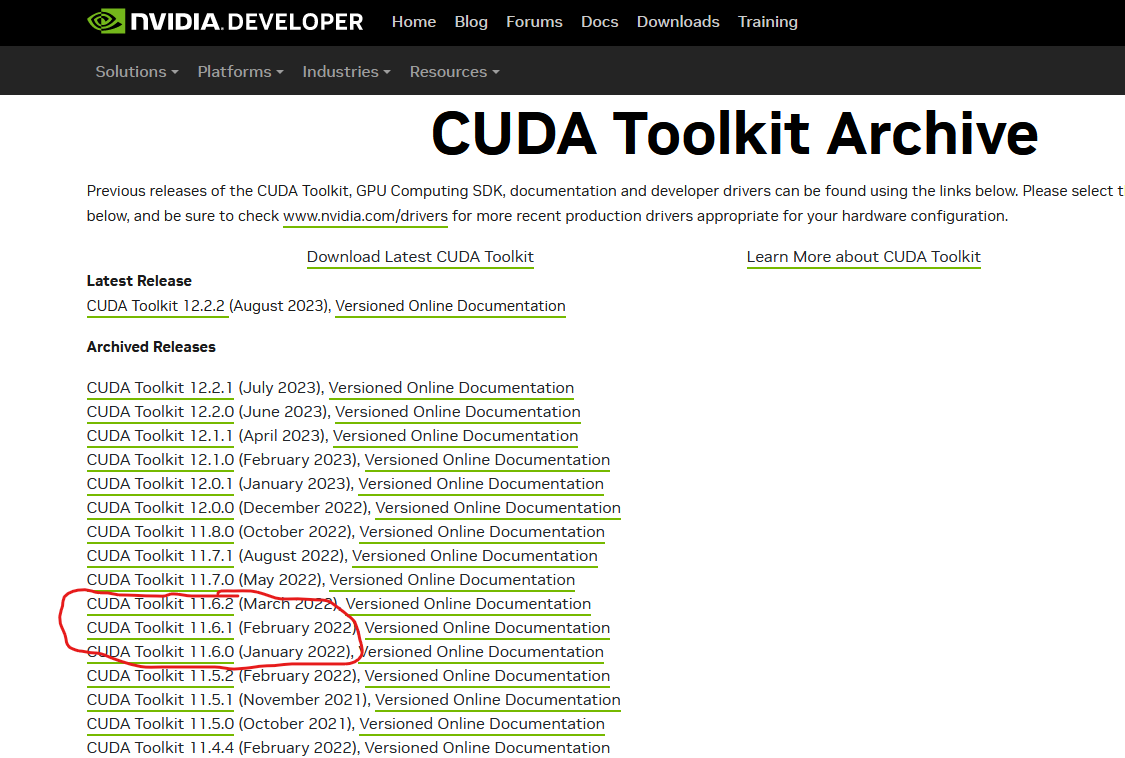Open documentation for CUDA 11.5.1 November 2021
Screen dimensions: 1125x758
pos(498,701)
